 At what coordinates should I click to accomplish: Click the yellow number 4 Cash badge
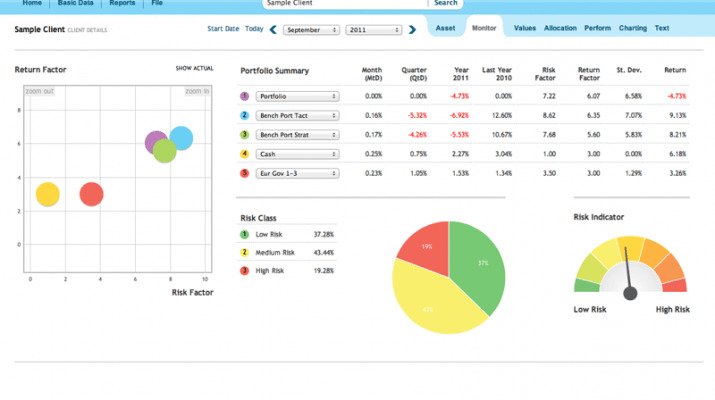coord(245,154)
